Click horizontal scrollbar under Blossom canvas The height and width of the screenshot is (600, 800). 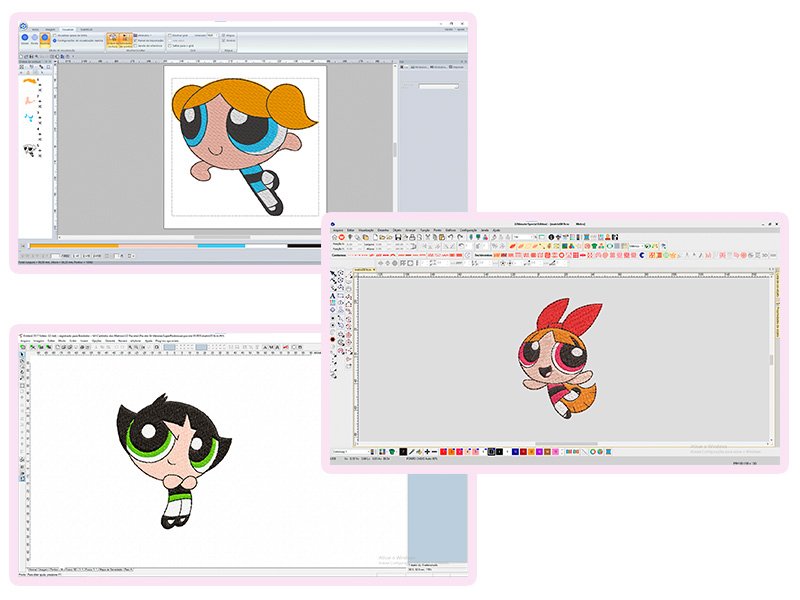tap(565, 444)
